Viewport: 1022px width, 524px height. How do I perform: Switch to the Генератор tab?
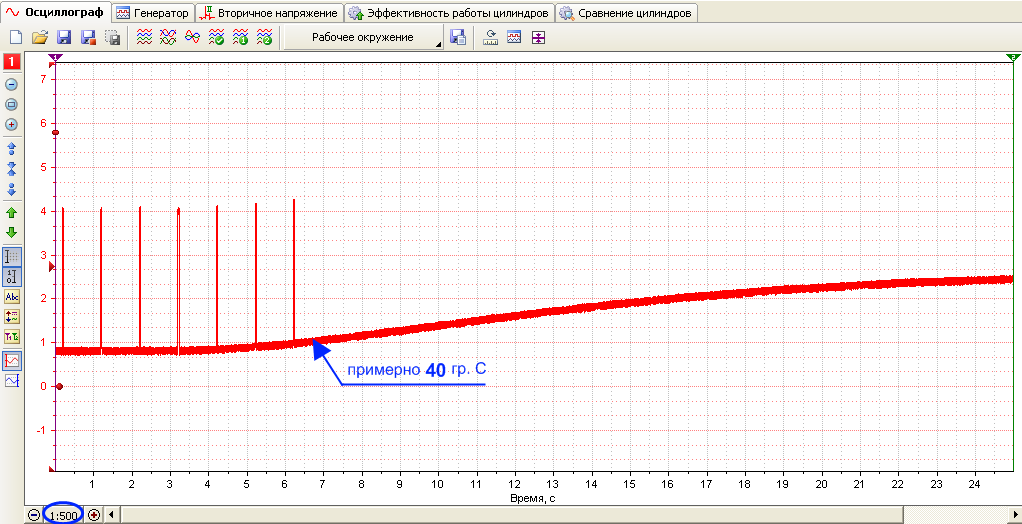tap(154, 13)
